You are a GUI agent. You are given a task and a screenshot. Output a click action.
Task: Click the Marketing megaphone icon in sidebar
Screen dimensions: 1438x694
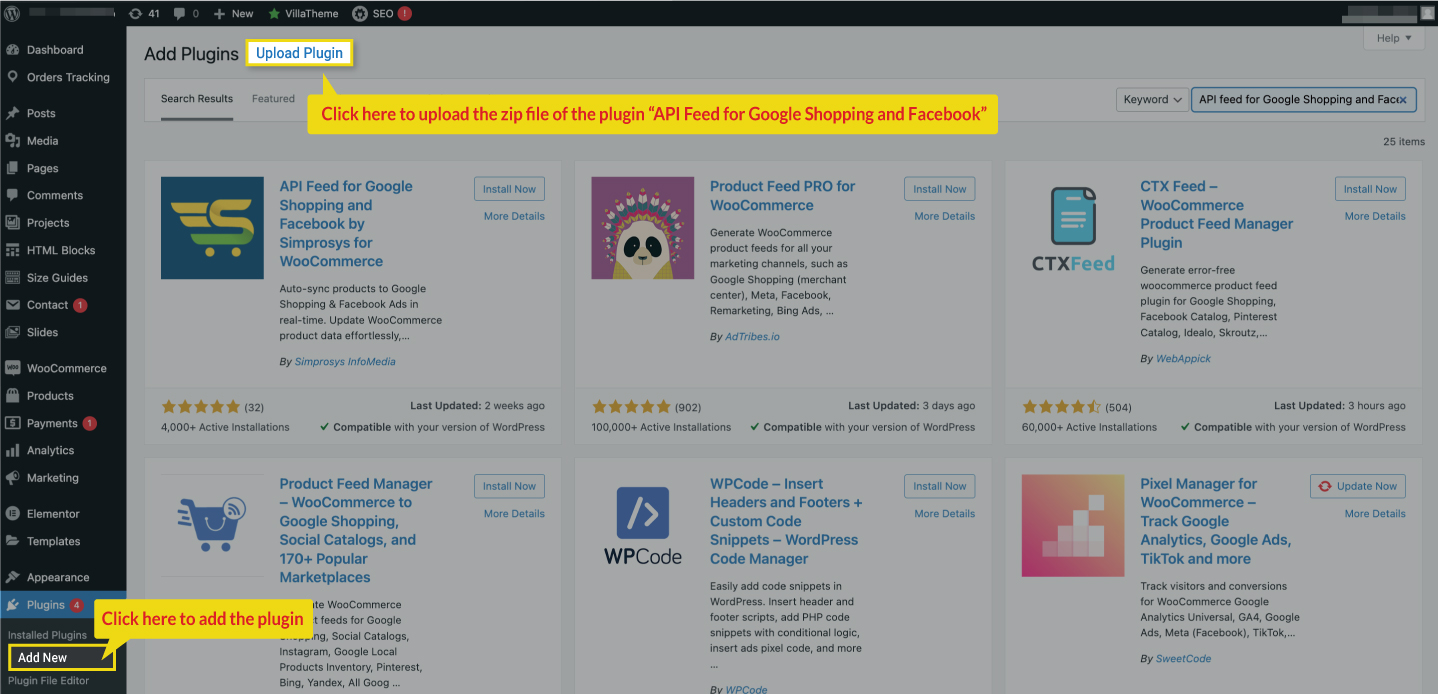[x=13, y=478]
